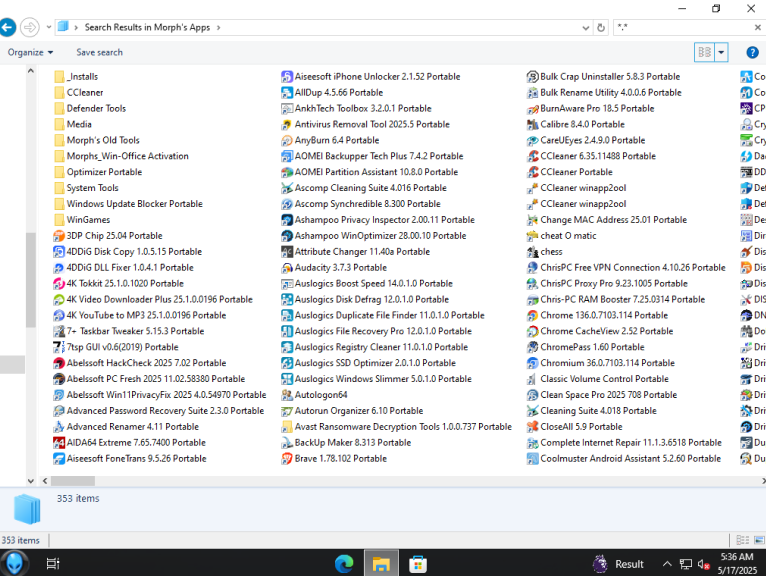This screenshot has height=576, width=766.
Task: Clear the search box with X
Action: (x=757, y=28)
